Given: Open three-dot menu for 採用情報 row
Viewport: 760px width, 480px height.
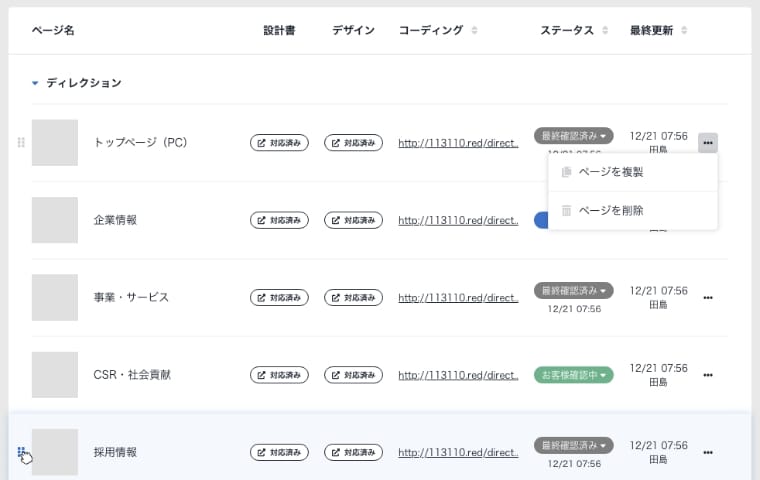Looking at the screenshot, I should click(x=708, y=452).
